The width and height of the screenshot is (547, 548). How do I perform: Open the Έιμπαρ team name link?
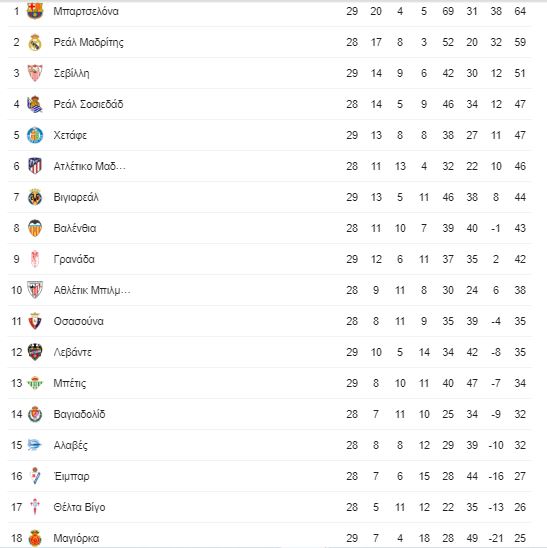[x=72, y=476]
